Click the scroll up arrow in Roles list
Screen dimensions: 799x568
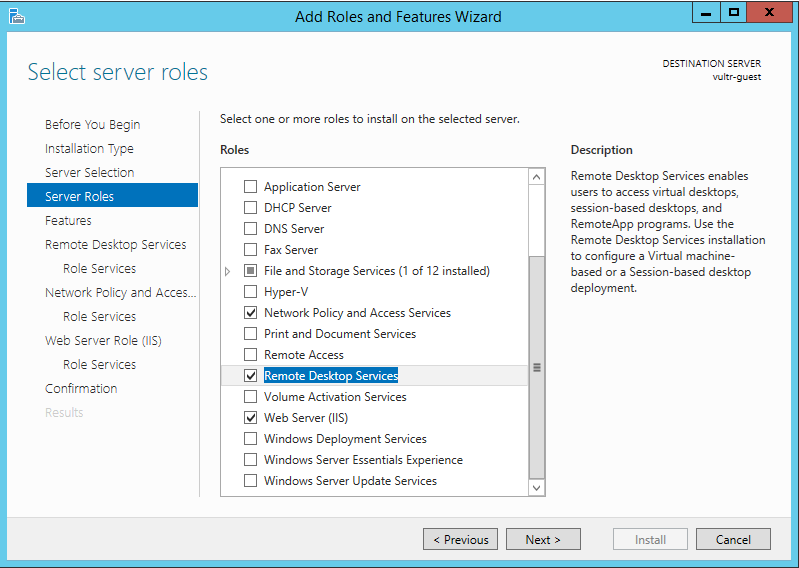pos(536,177)
